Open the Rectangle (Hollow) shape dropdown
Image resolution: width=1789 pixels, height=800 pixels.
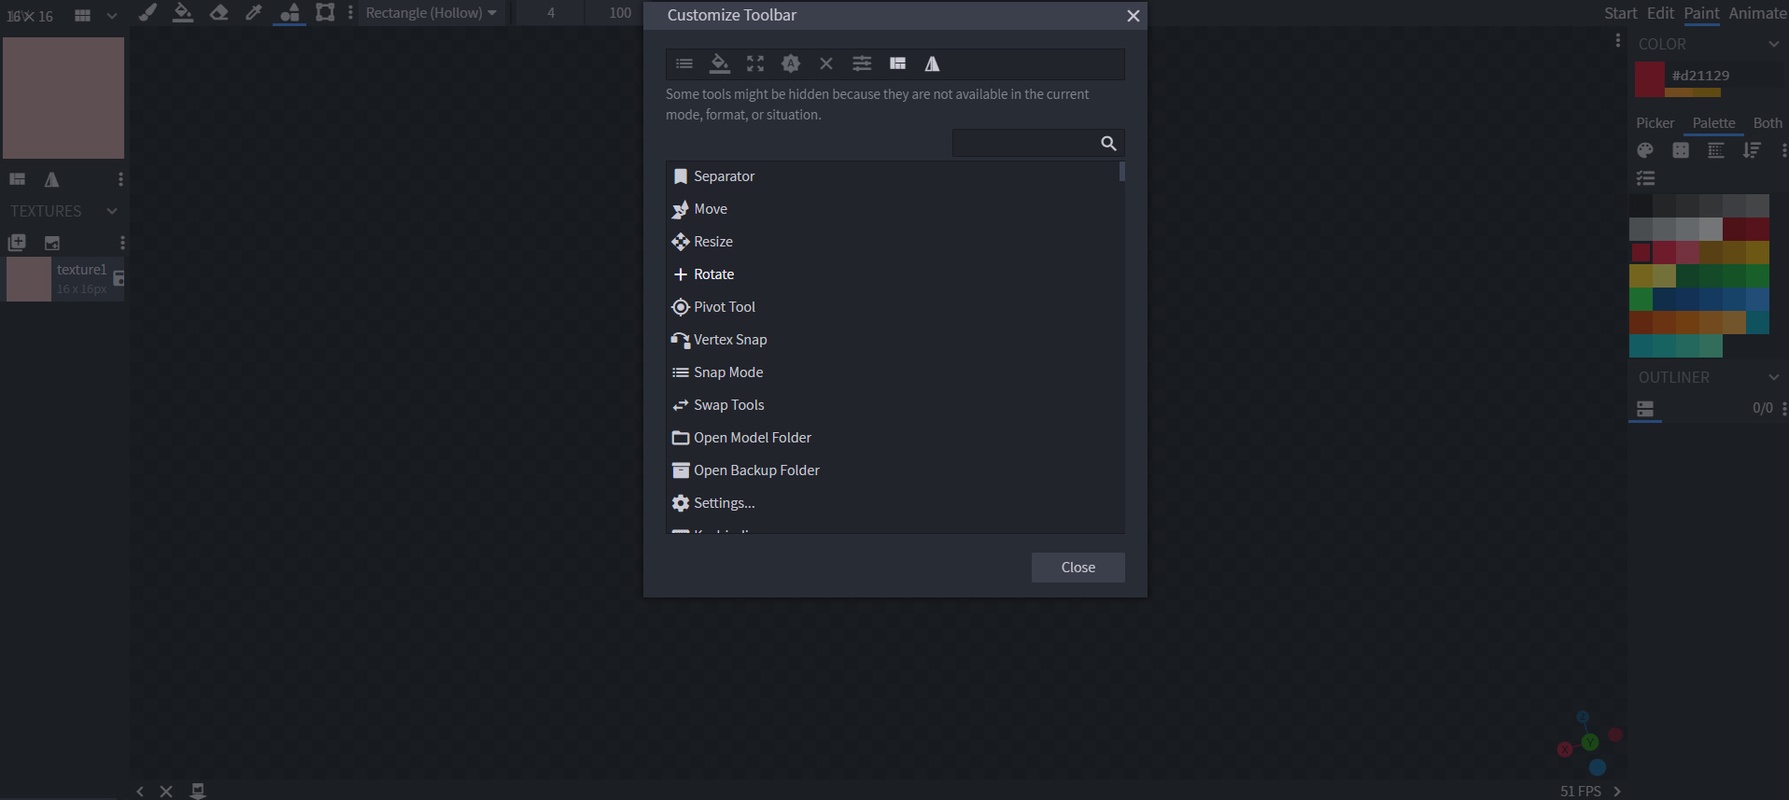pos(431,13)
